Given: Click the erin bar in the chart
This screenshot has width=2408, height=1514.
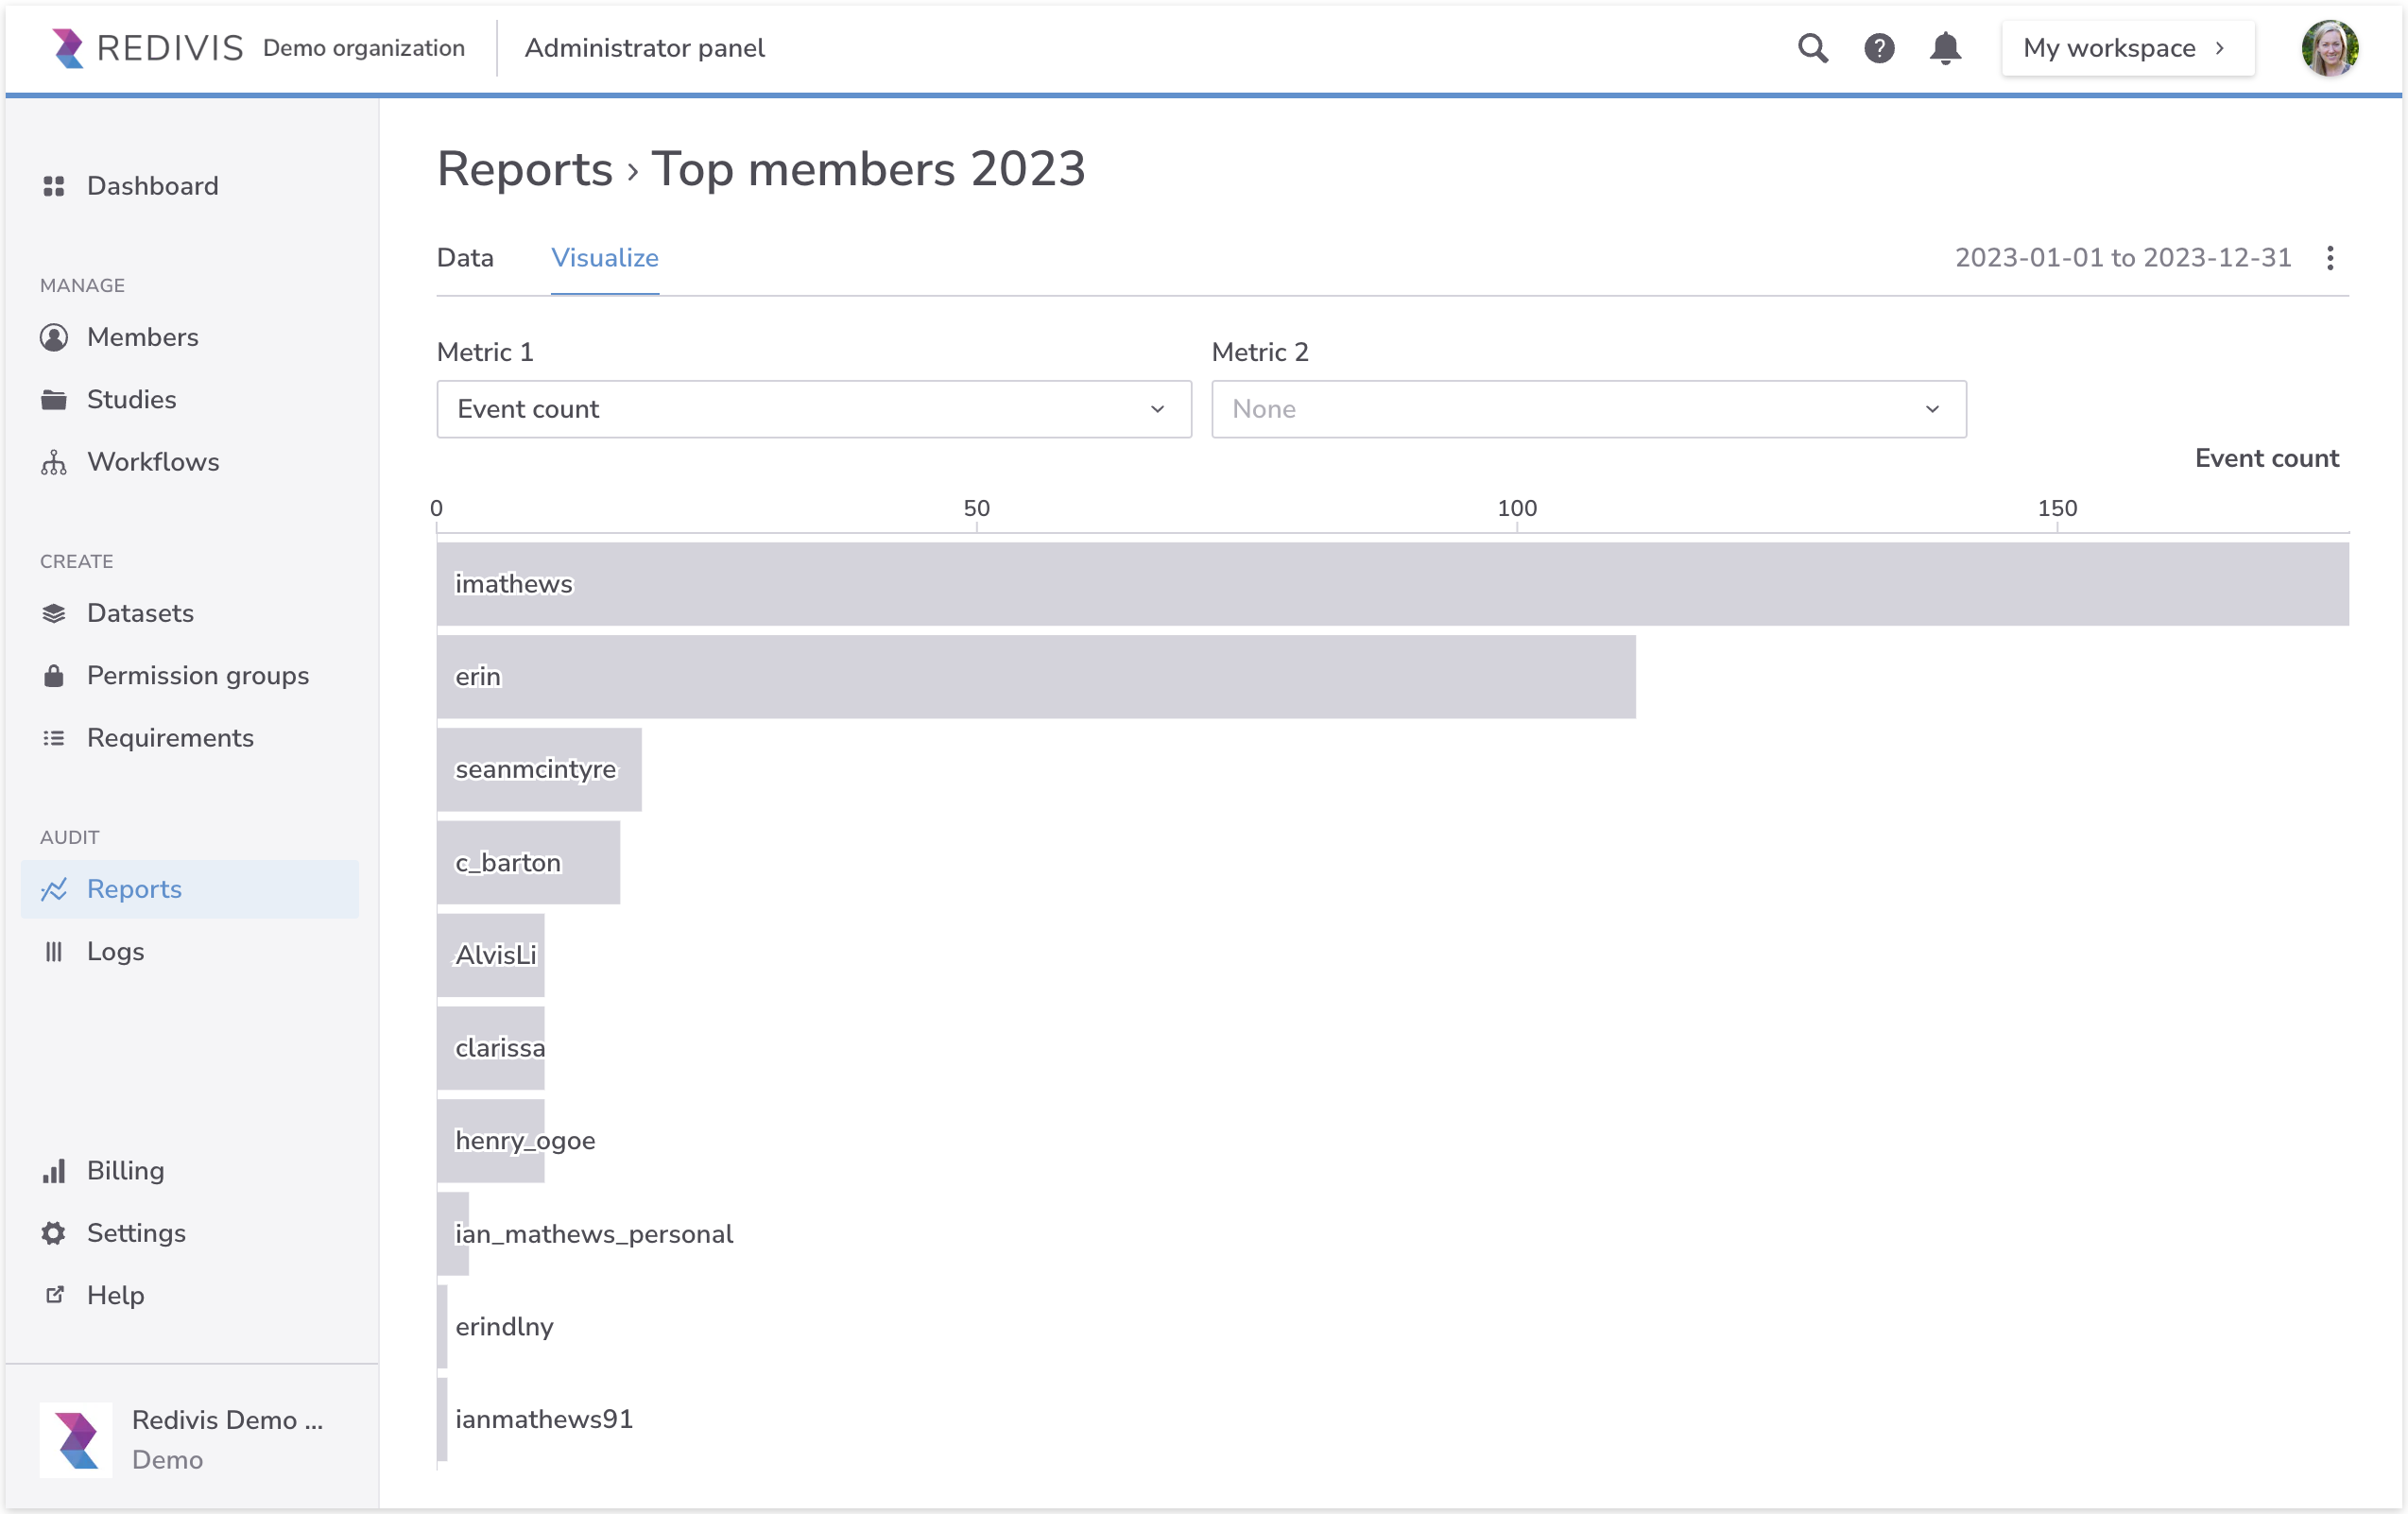Looking at the screenshot, I should click(1035, 677).
